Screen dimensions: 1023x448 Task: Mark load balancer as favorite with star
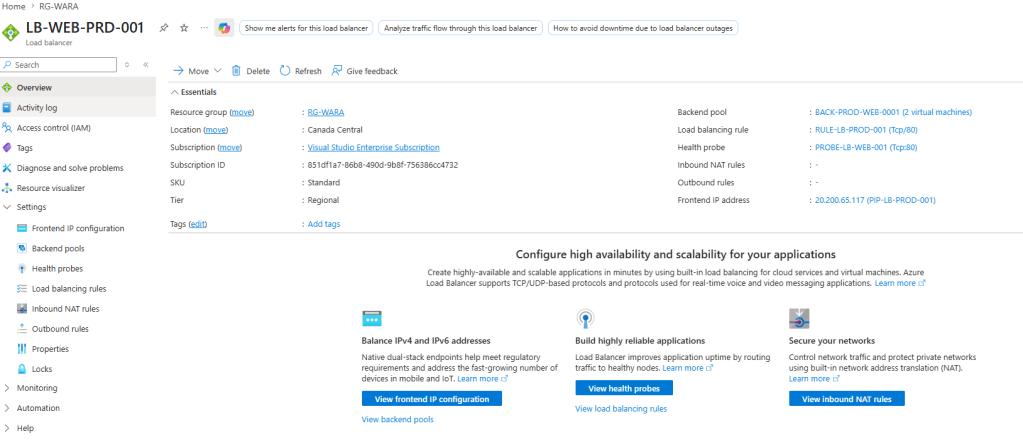click(184, 28)
